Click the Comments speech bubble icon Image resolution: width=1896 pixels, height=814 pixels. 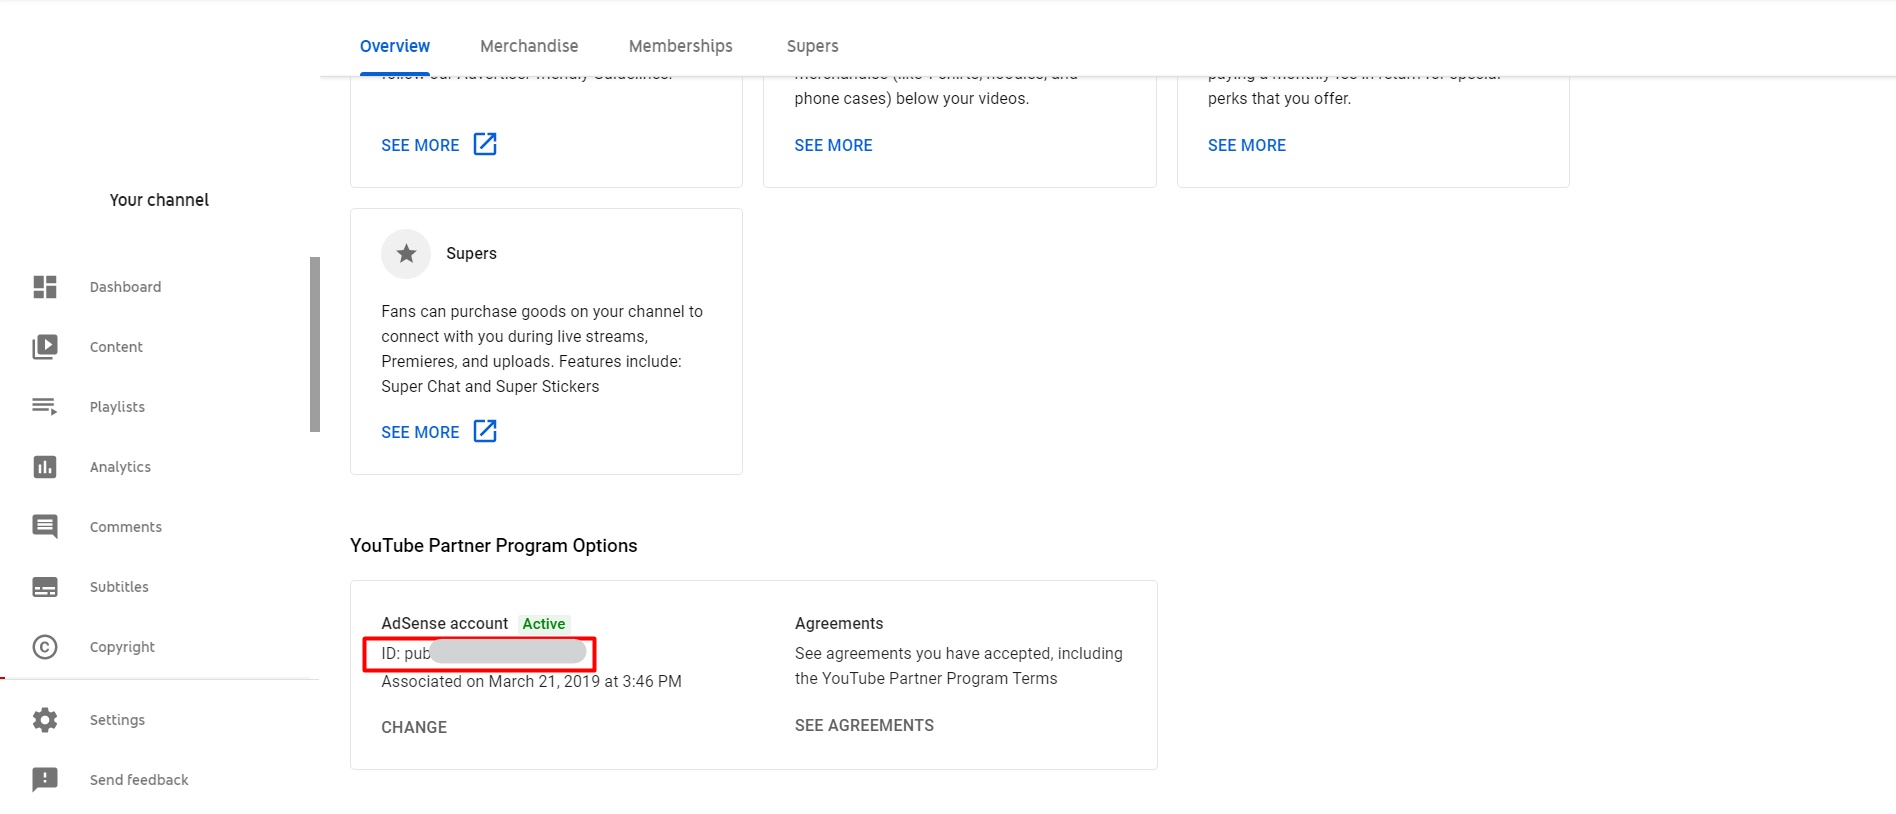[x=45, y=527]
